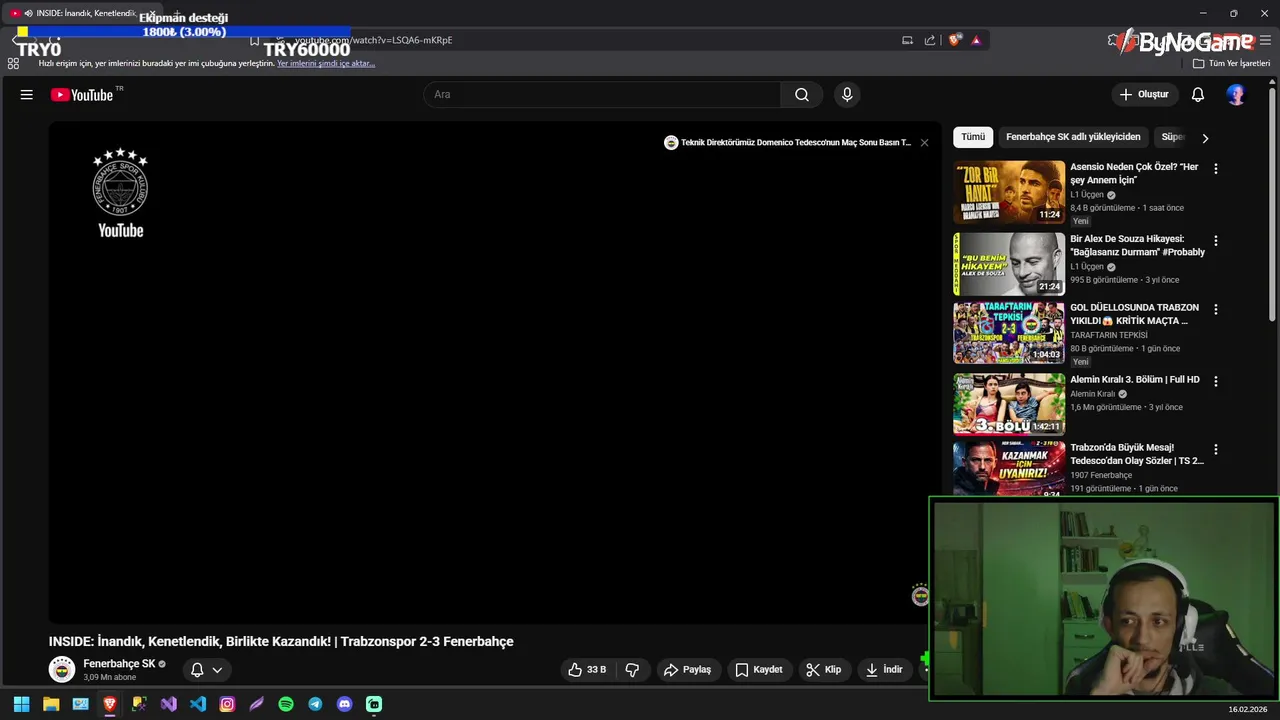The width and height of the screenshot is (1280, 720).
Task: Open Fenerbahçe SK channel avatar
Action: click(62, 669)
